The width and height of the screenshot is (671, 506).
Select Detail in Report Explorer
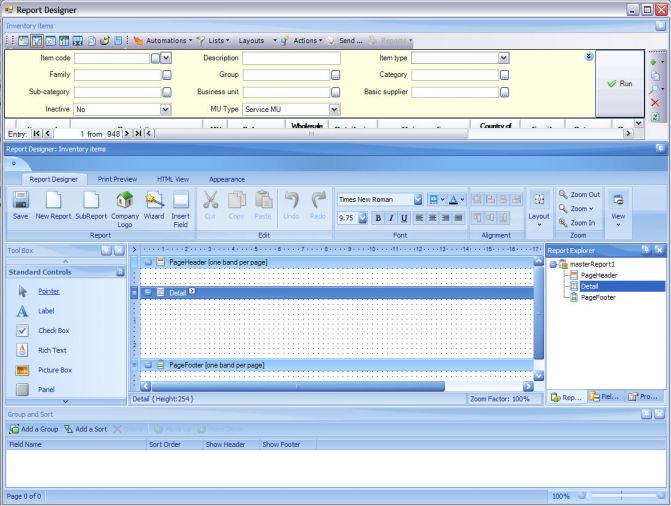(589, 286)
